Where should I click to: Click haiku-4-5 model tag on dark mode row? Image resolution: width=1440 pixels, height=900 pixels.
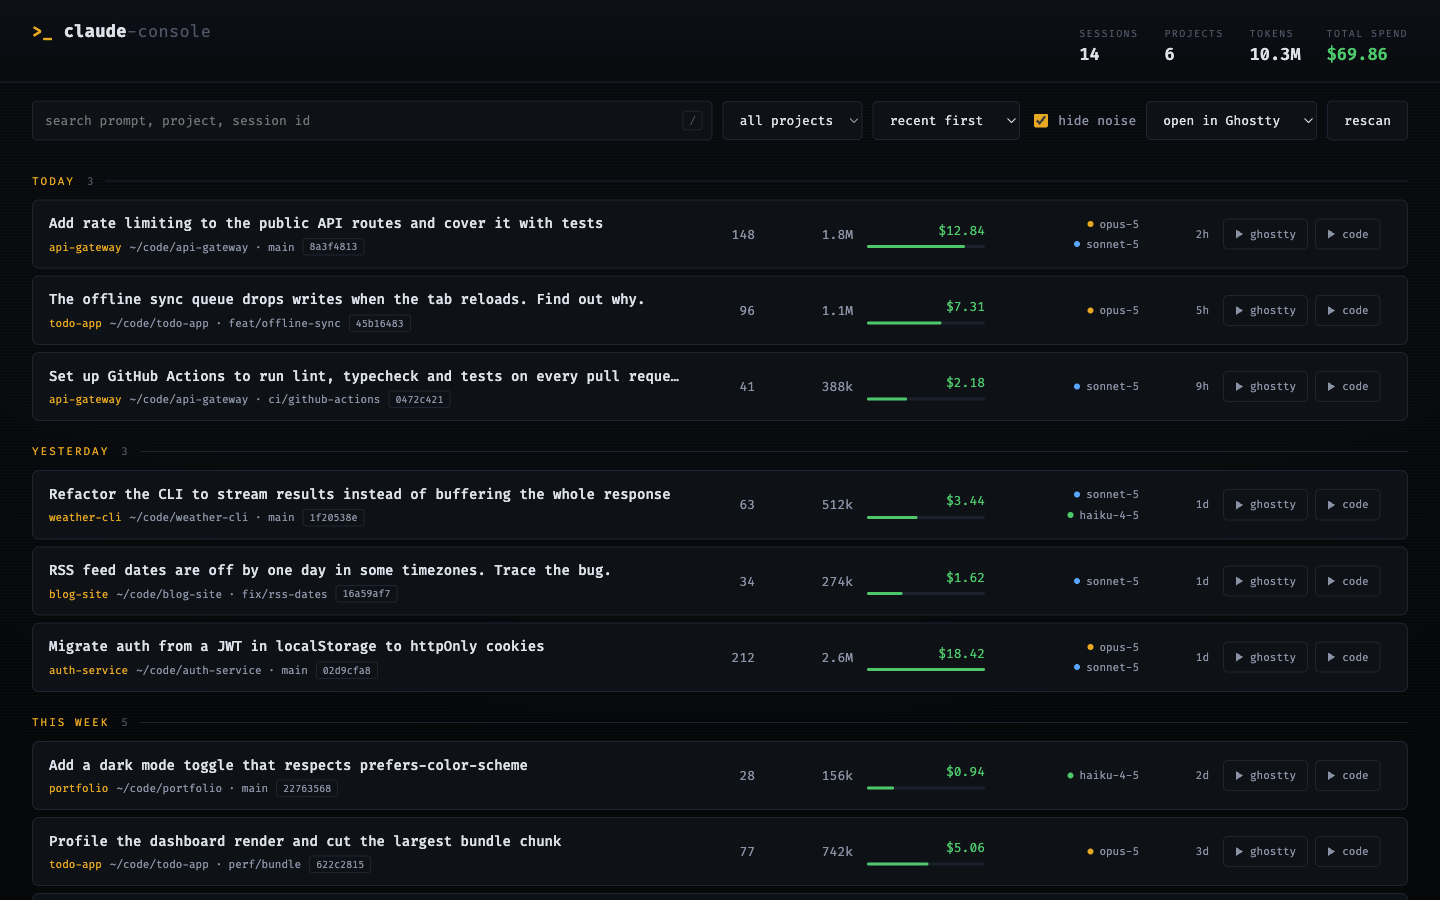click(1103, 775)
